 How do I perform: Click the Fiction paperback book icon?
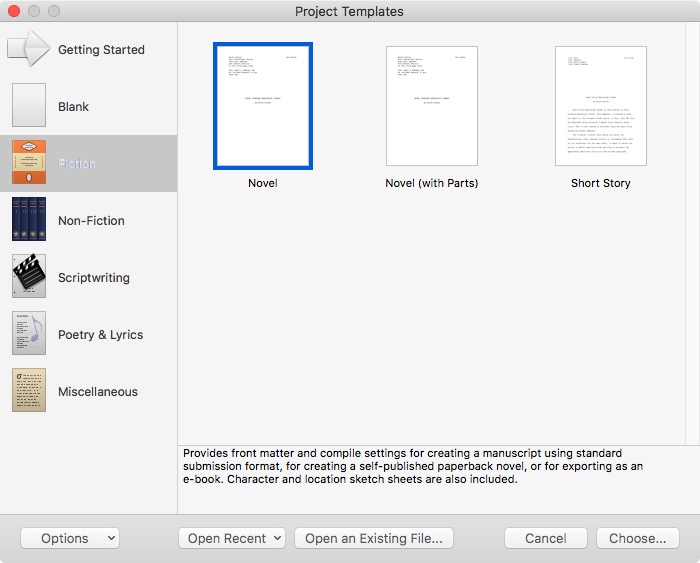coord(29,163)
